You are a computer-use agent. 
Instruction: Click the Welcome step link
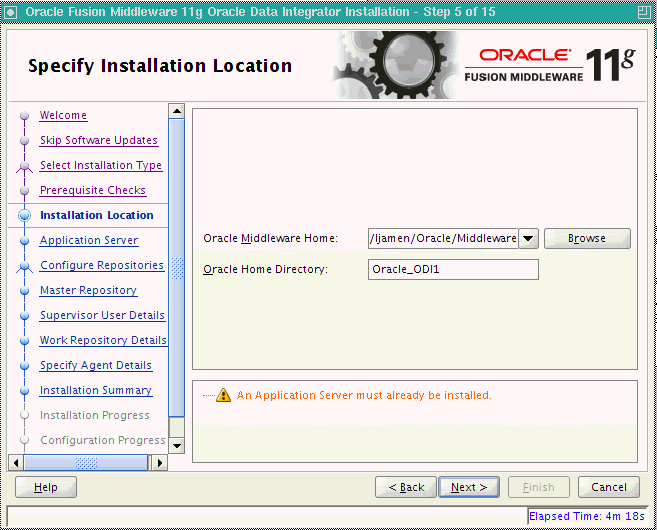click(x=63, y=115)
